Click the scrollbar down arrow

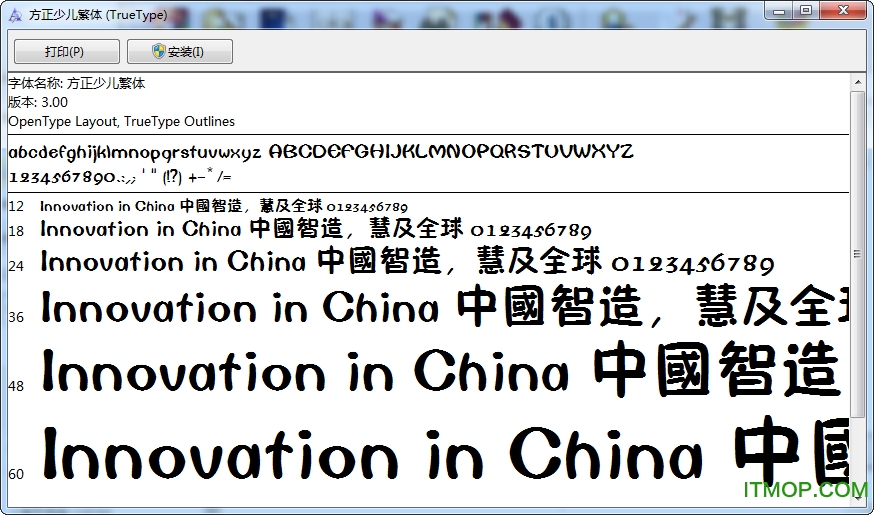click(x=858, y=497)
